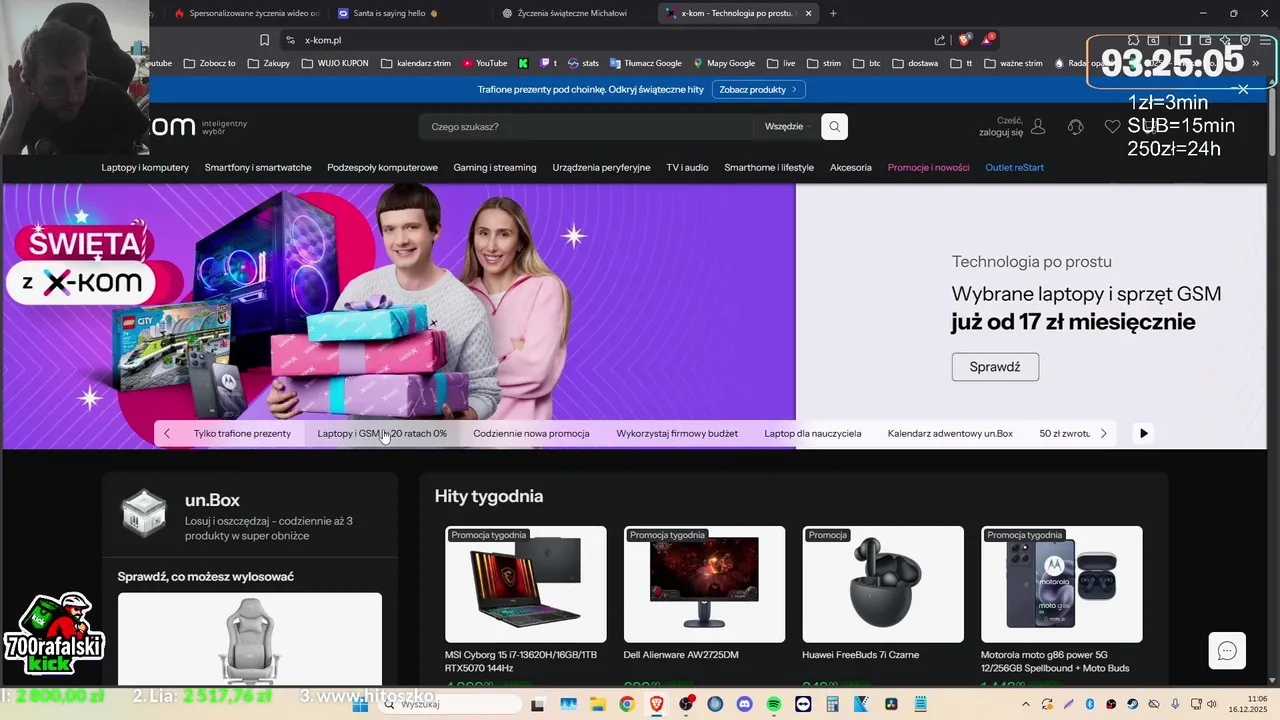Switch to Spersonalizowane życzenia wideo tab
This screenshot has height=720, width=1280.
tap(246, 13)
